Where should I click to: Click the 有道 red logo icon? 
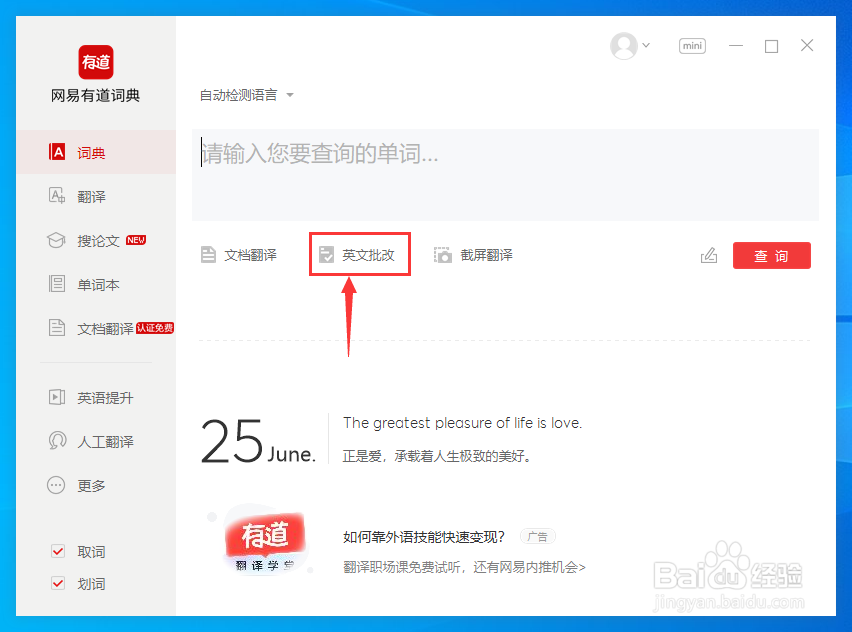96,62
